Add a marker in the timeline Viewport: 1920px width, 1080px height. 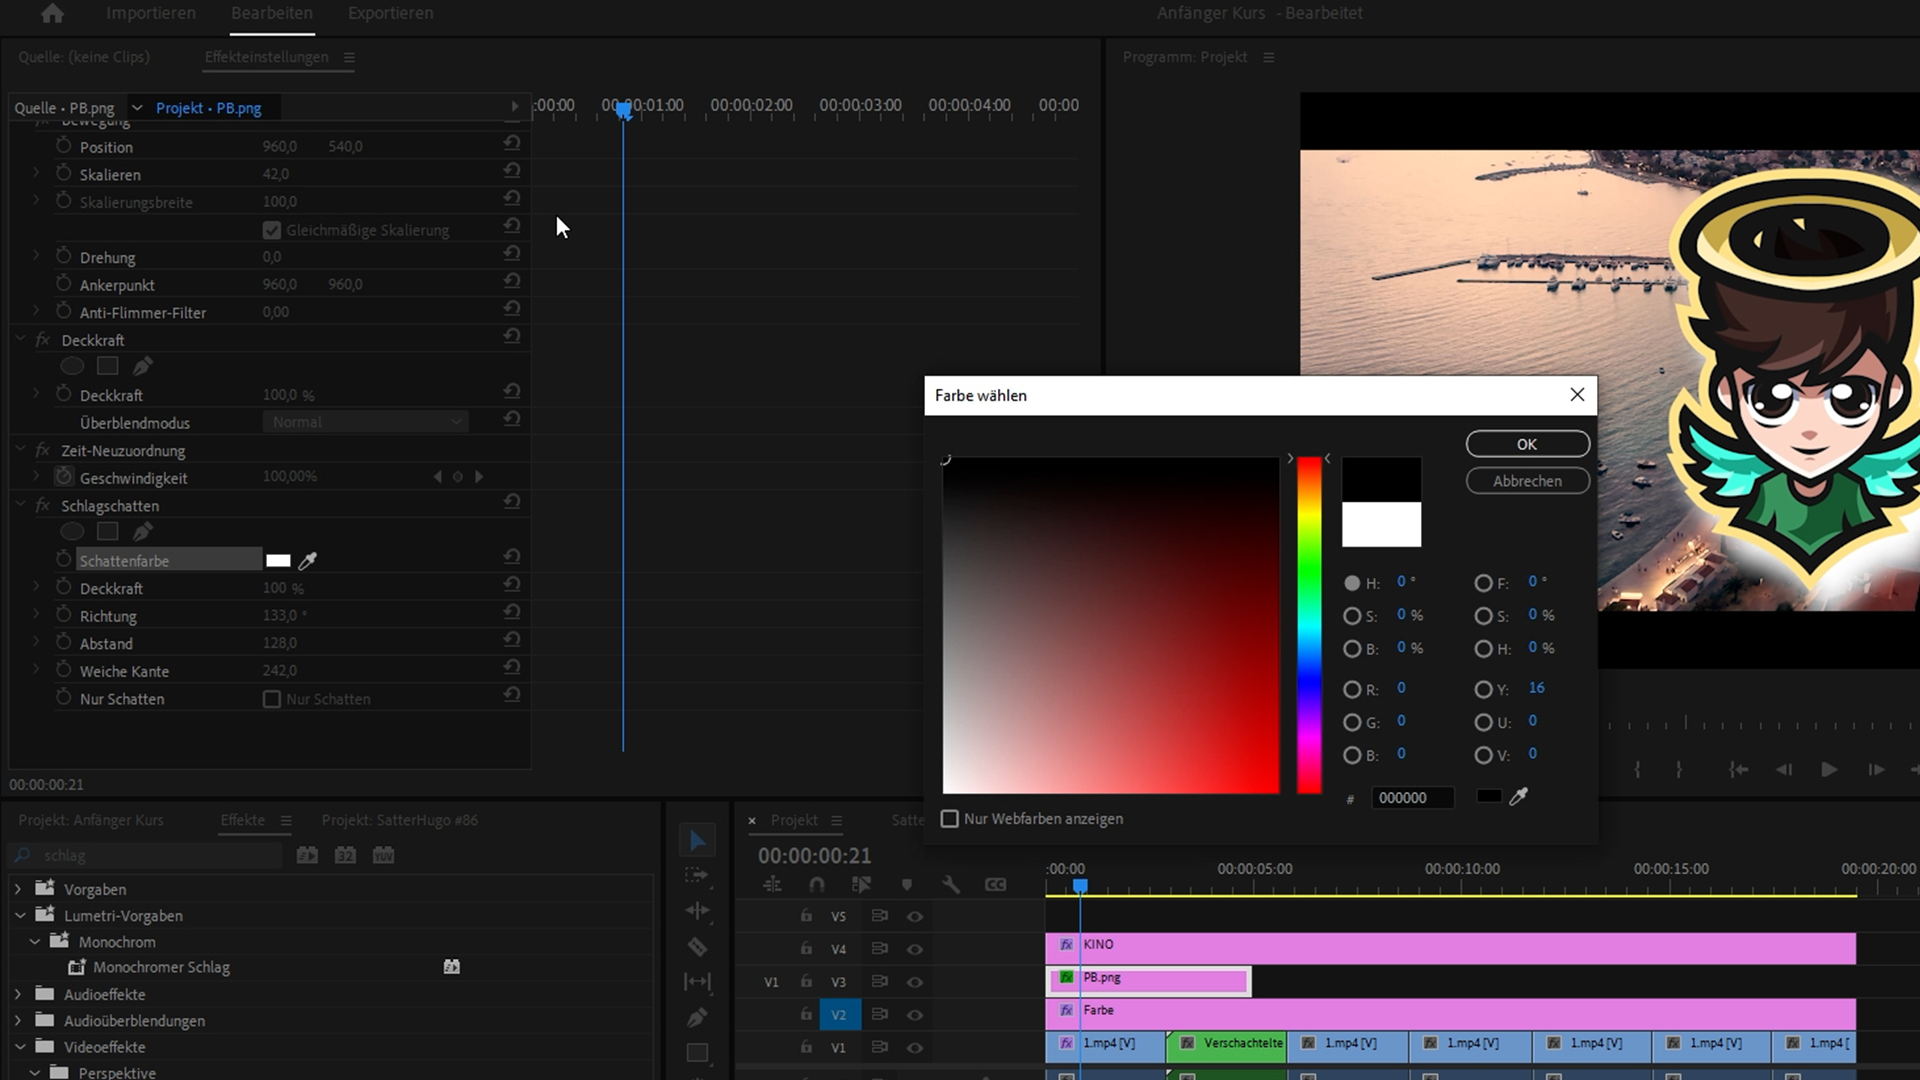907,885
